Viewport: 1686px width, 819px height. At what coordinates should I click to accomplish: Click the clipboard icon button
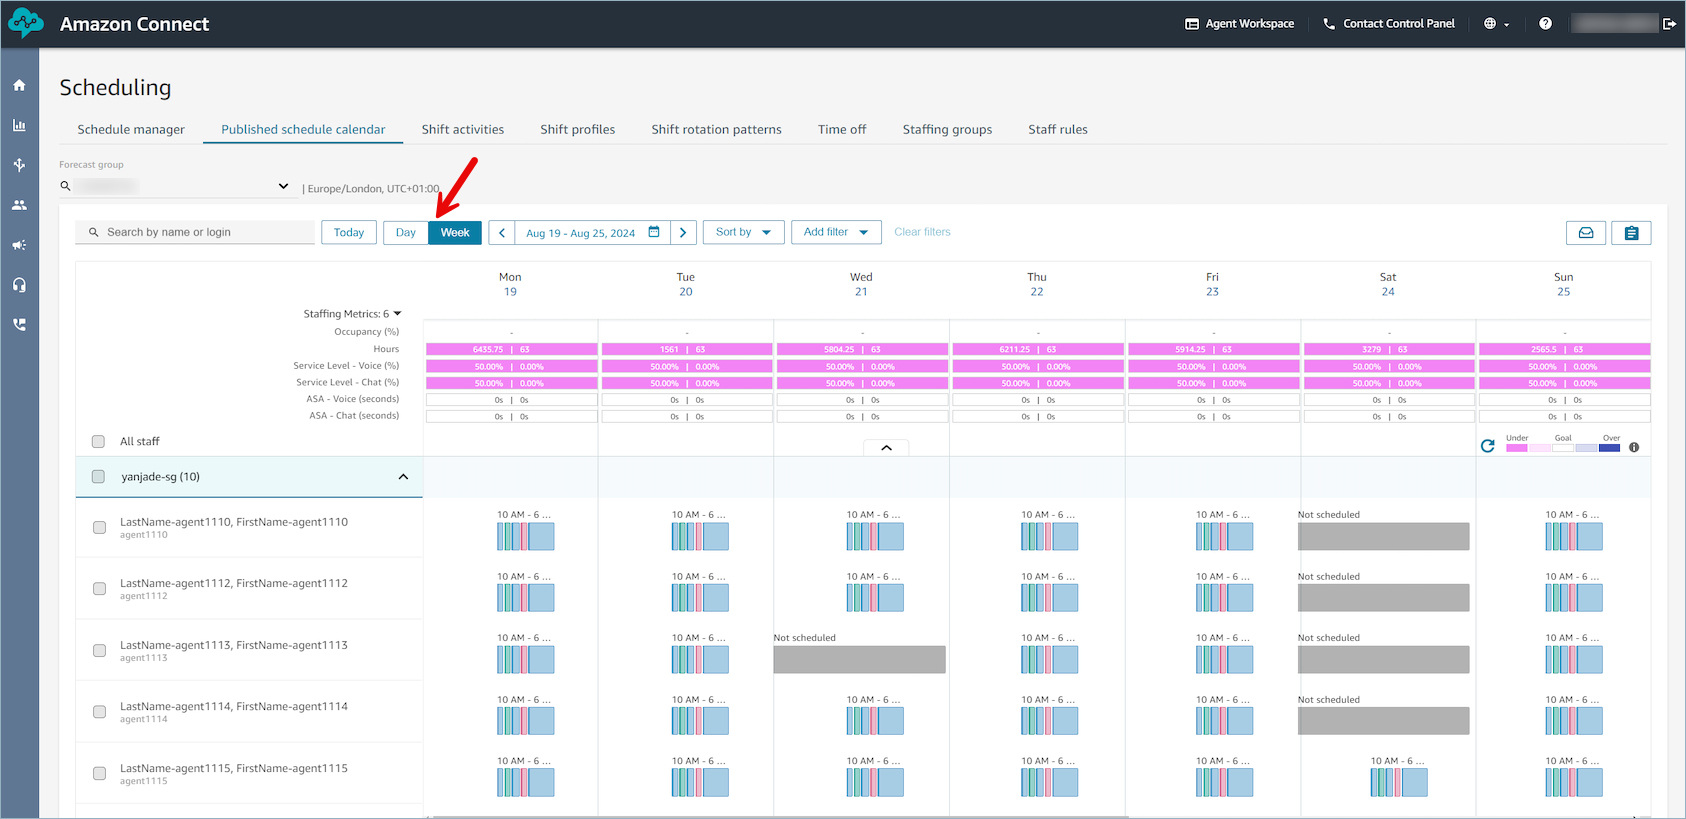tap(1631, 233)
